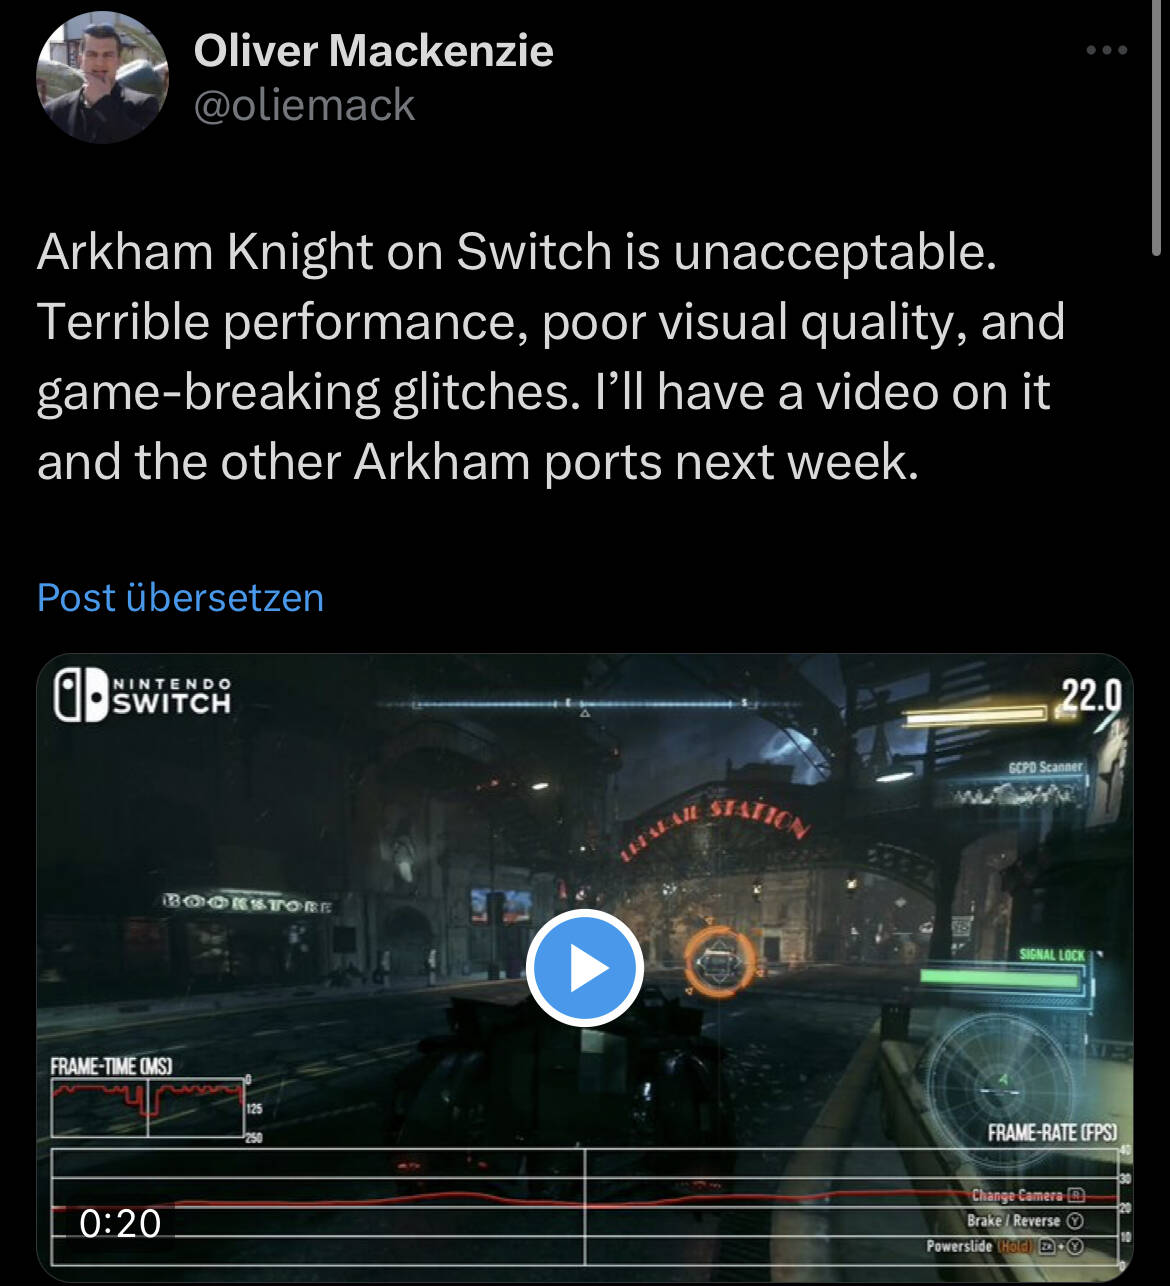Click the tweet text about Arkham Knight

coord(551,356)
